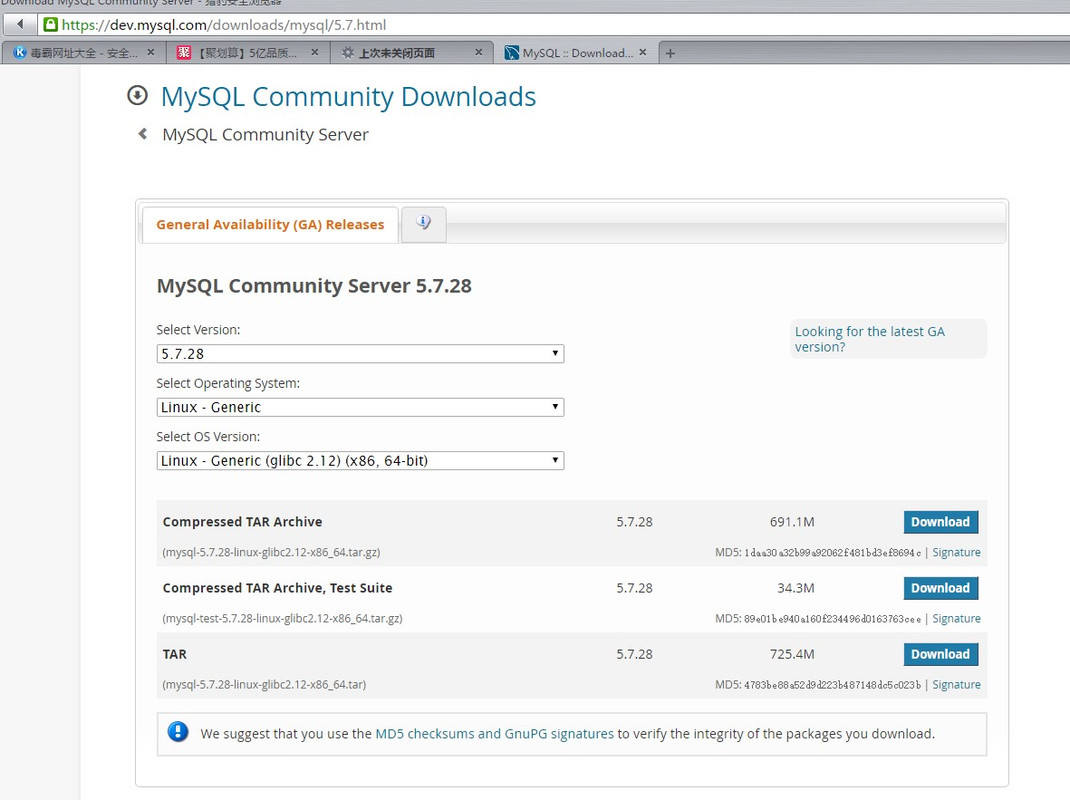Click the download circle icon beside MySQL Community Downloads
This screenshot has width=1070, height=800.
click(x=137, y=96)
